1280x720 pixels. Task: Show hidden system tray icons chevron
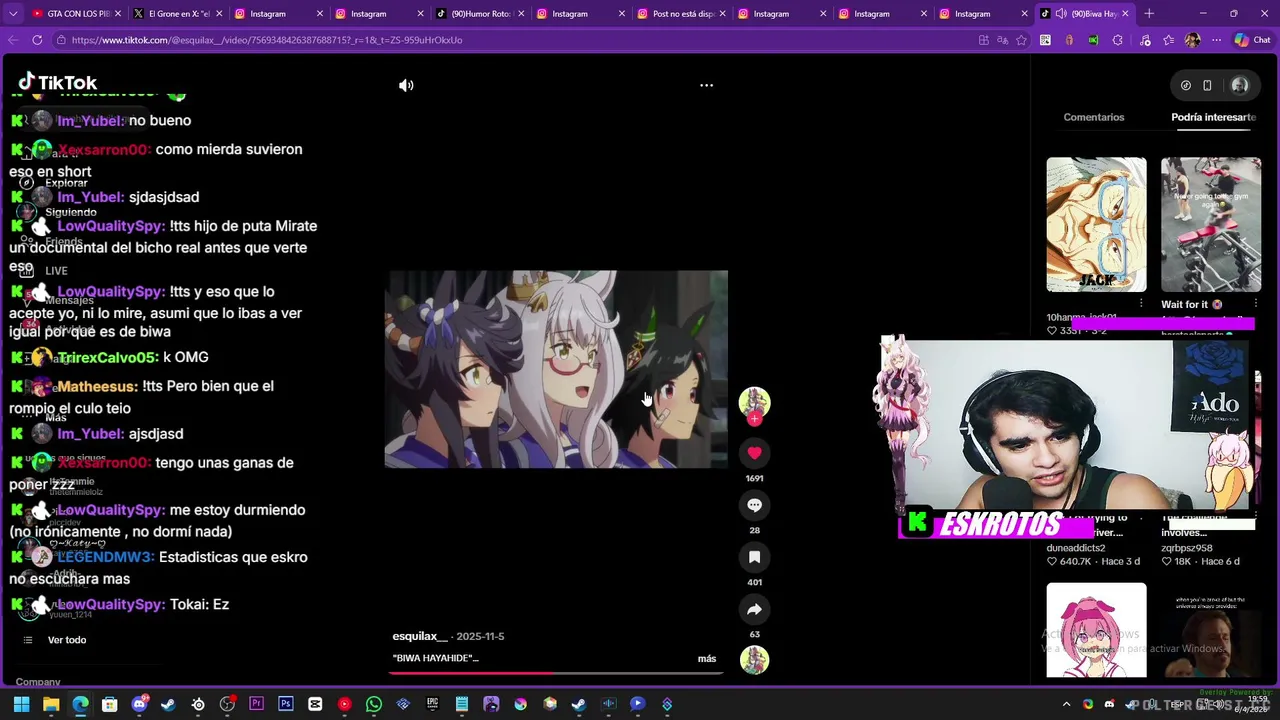pos(1066,704)
